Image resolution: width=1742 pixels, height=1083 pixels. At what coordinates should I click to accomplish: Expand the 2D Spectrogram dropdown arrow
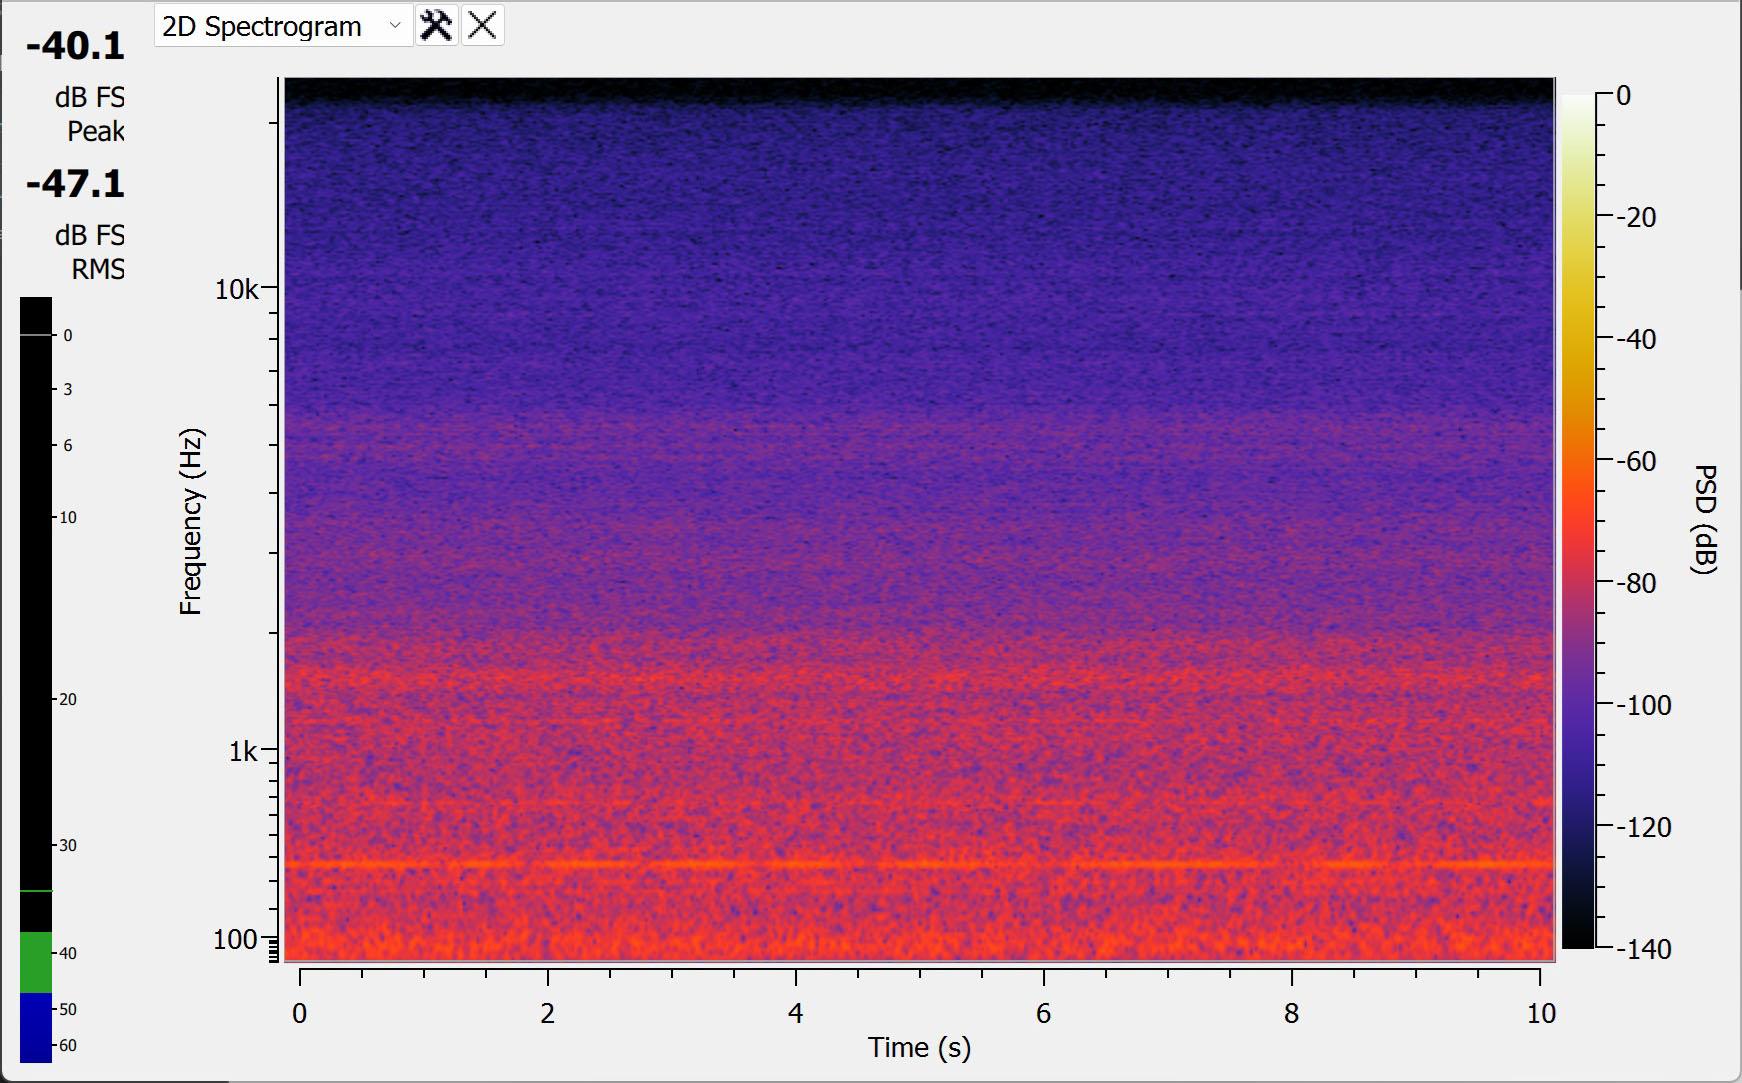tap(395, 27)
